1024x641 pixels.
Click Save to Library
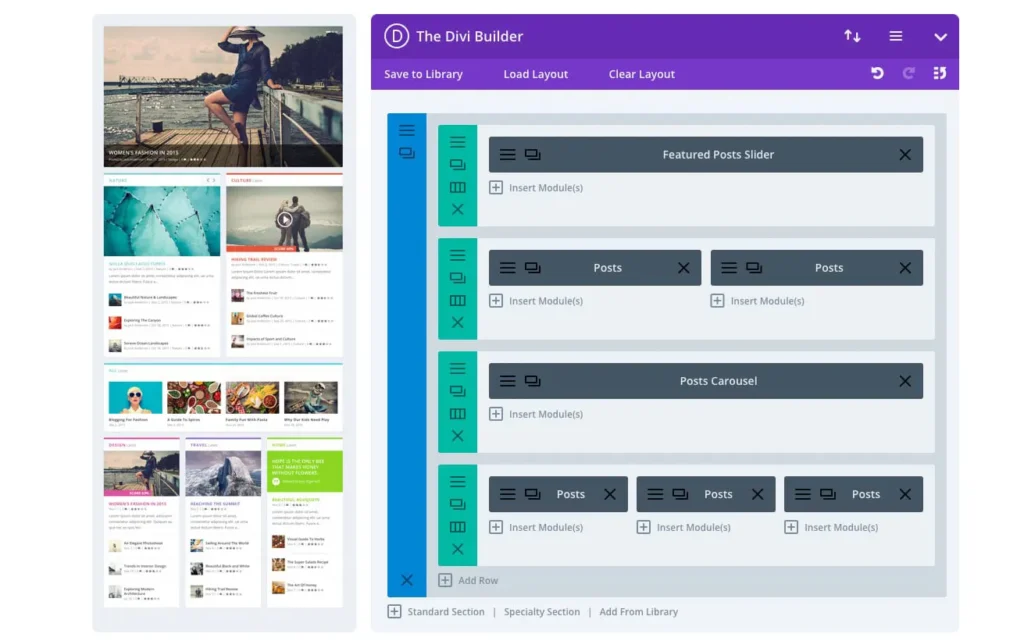423,74
